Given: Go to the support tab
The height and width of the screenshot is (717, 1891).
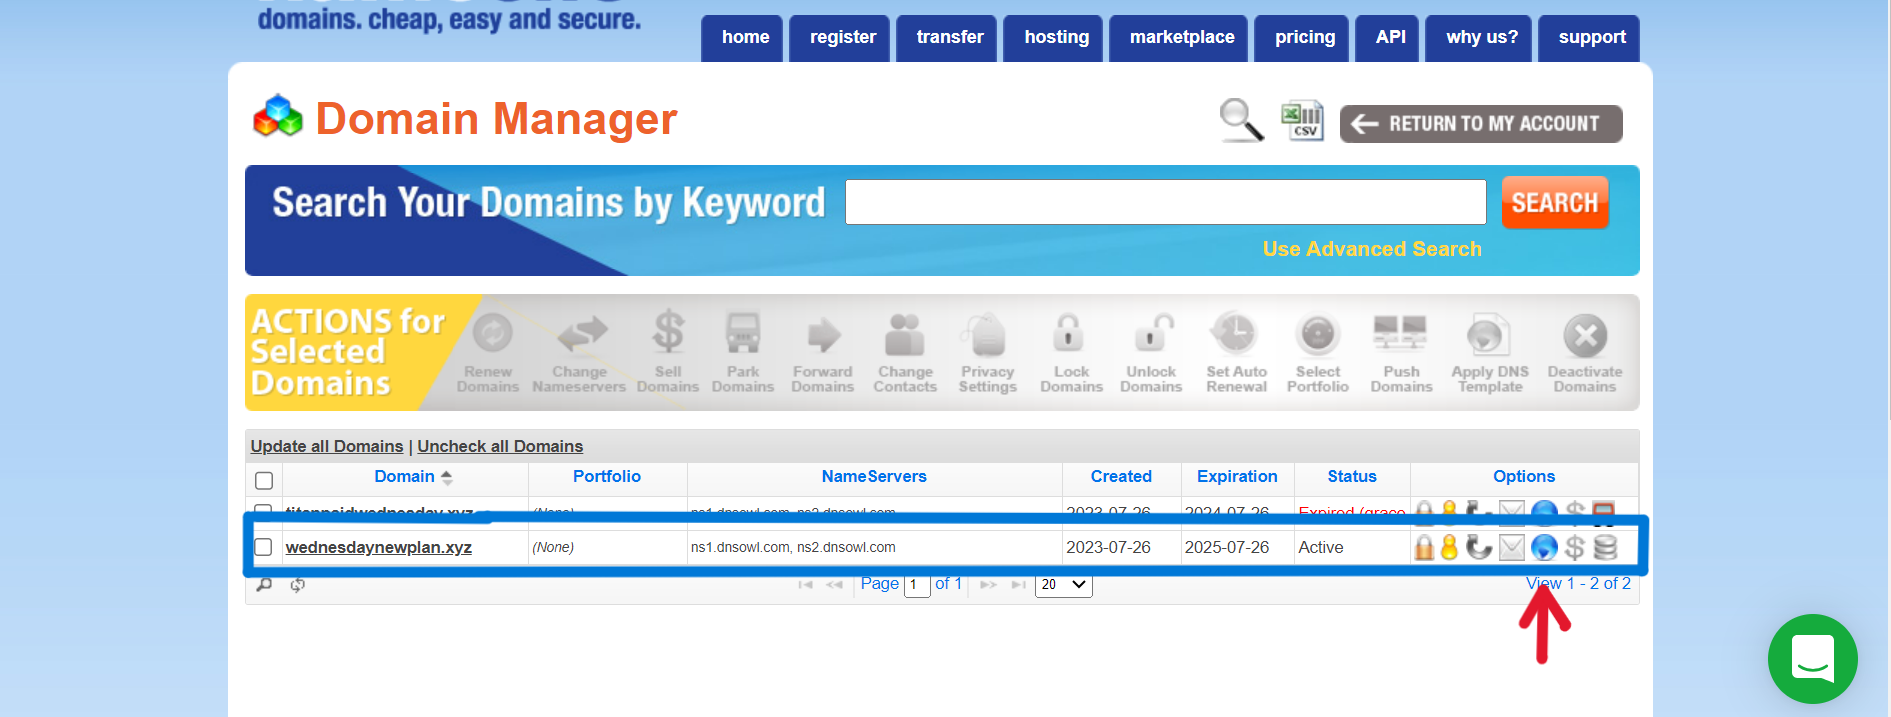Looking at the screenshot, I should pos(1591,38).
